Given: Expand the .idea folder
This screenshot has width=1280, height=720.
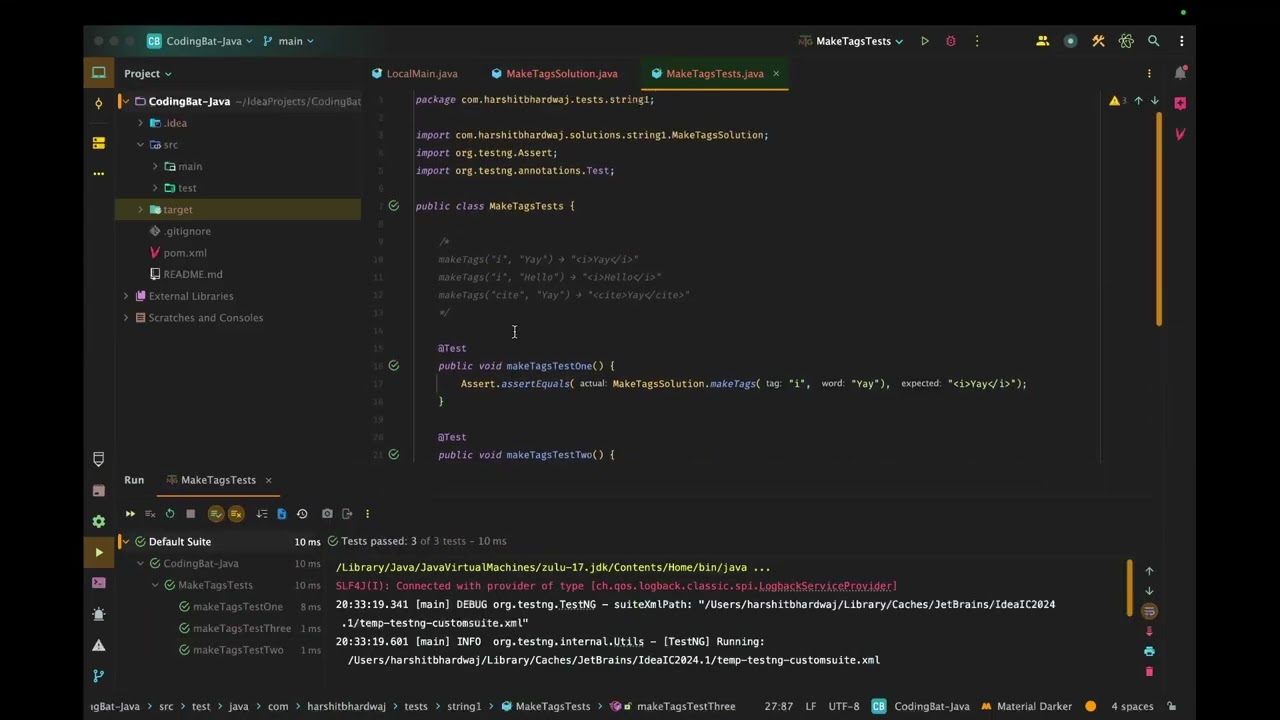Looking at the screenshot, I should 140,123.
